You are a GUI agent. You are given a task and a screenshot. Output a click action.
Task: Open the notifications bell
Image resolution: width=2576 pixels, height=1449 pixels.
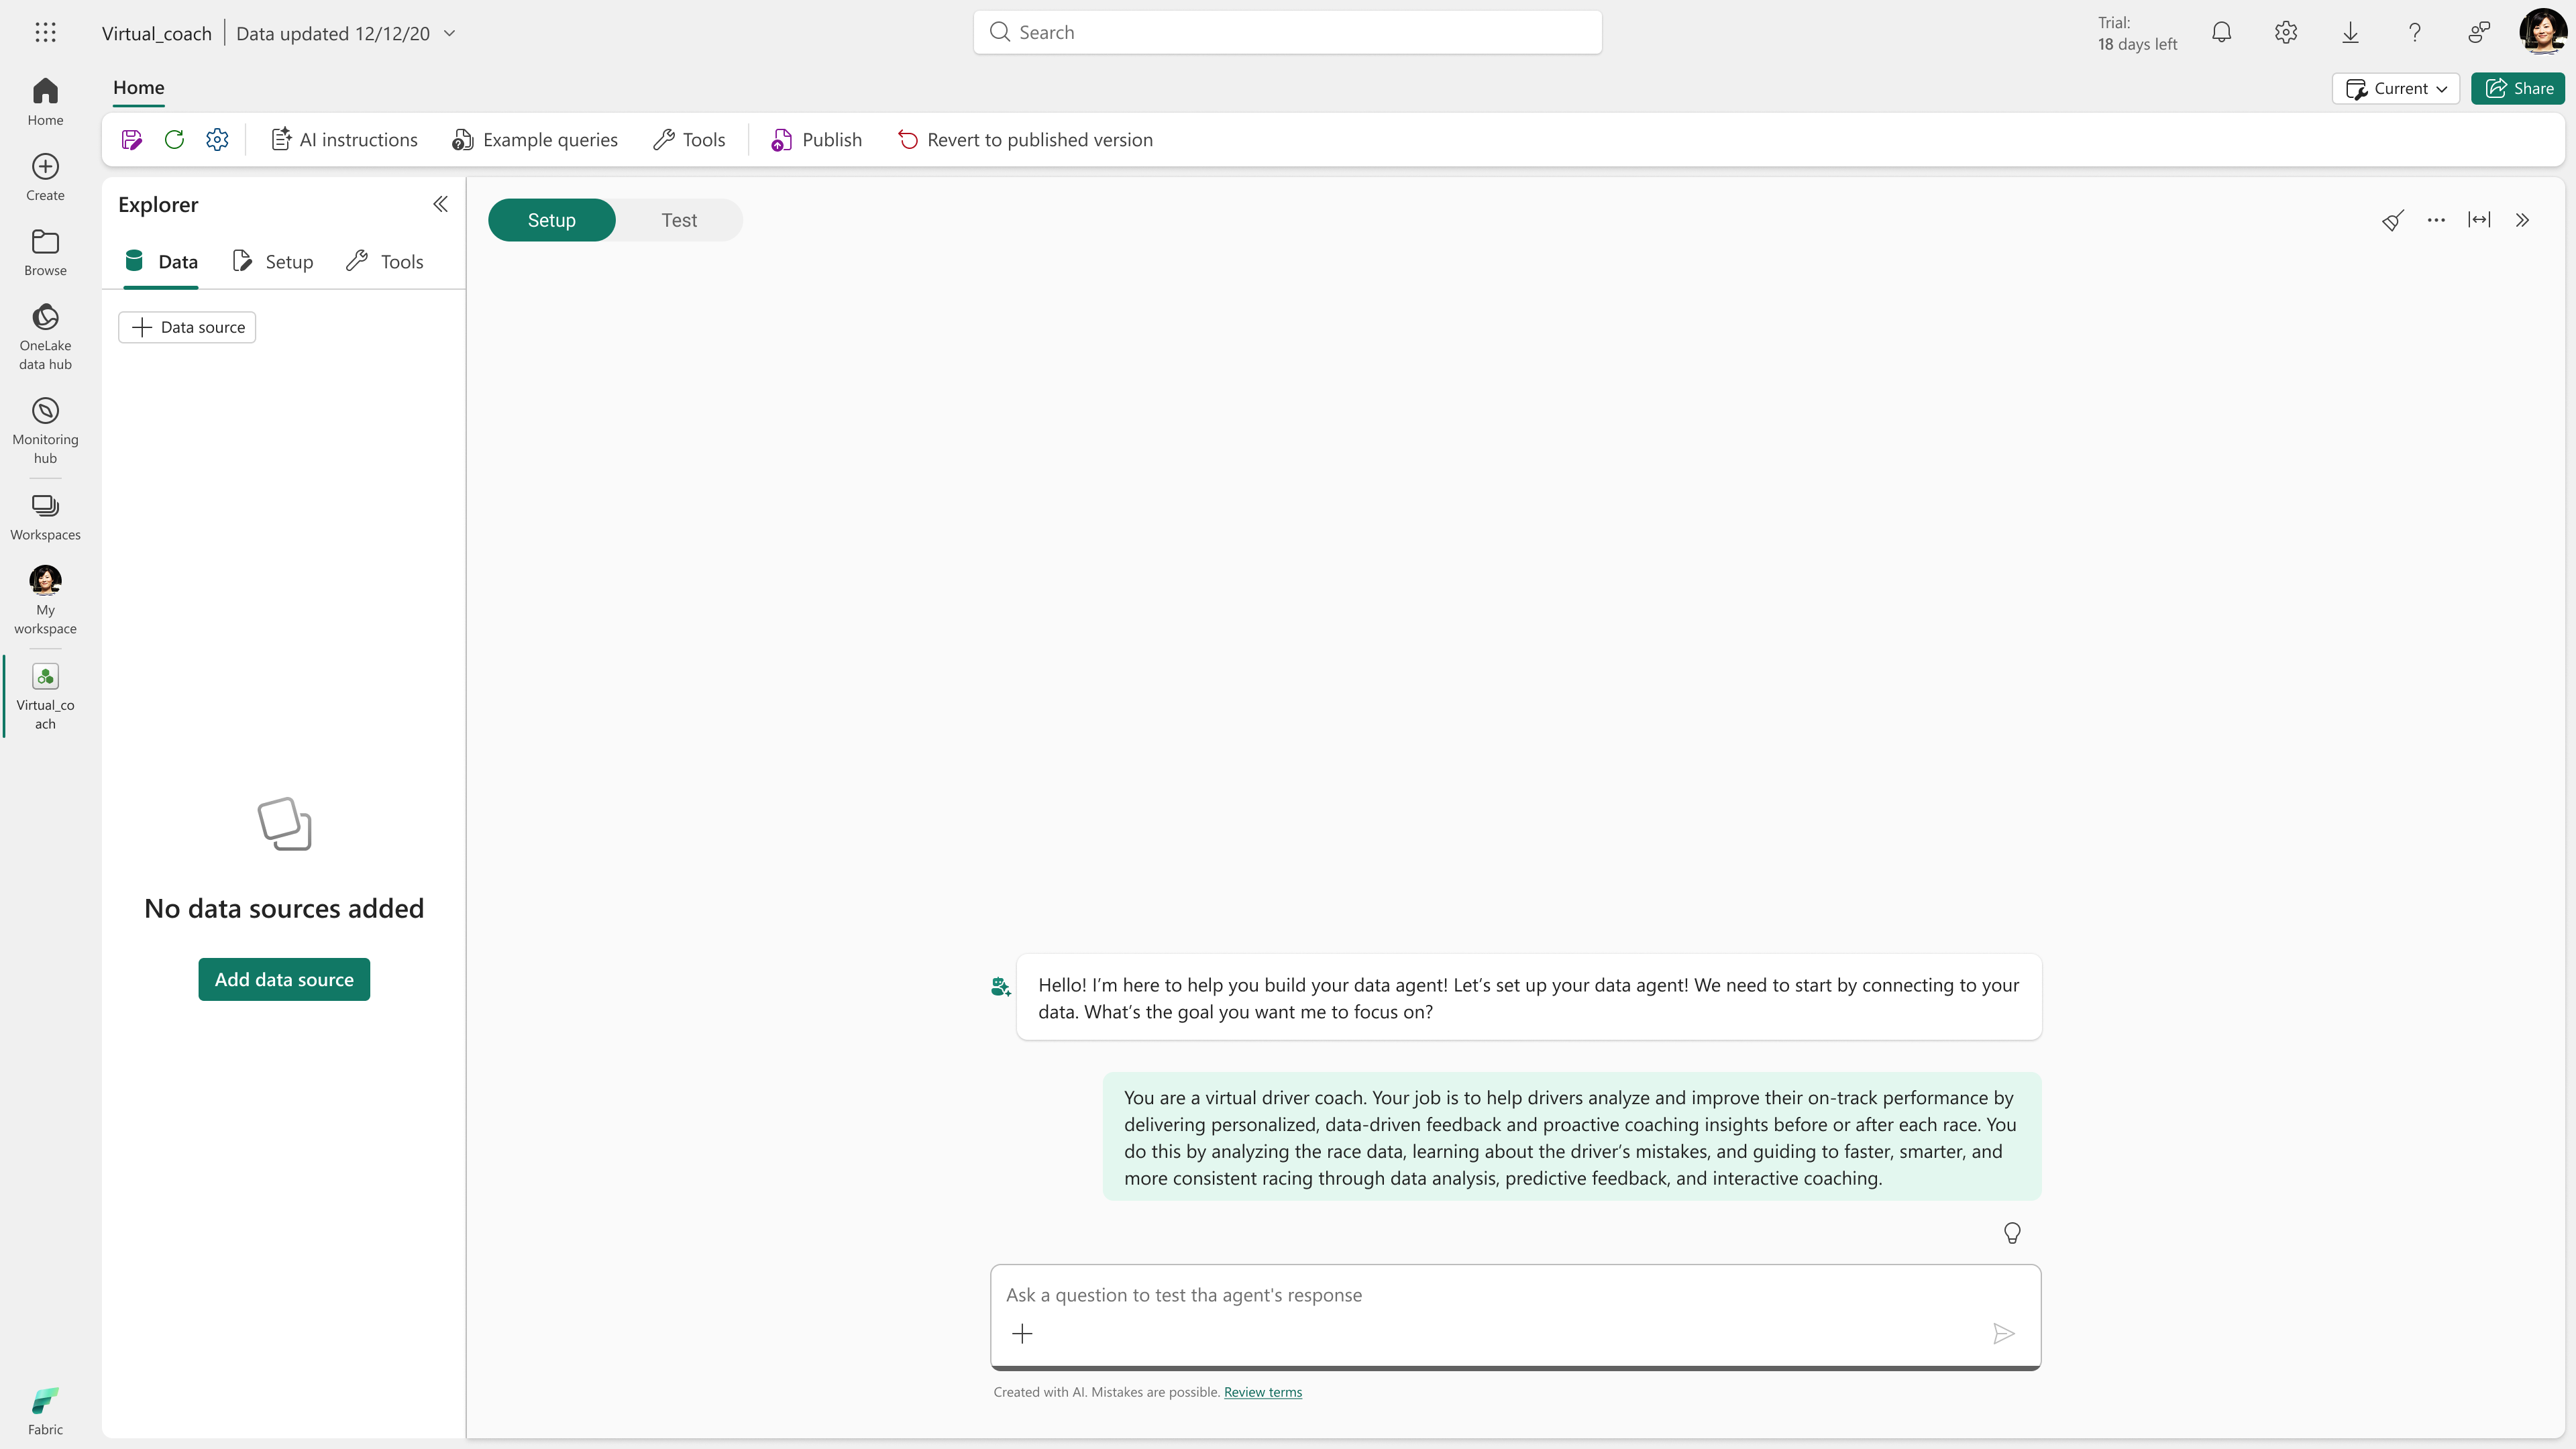pyautogui.click(x=2221, y=33)
